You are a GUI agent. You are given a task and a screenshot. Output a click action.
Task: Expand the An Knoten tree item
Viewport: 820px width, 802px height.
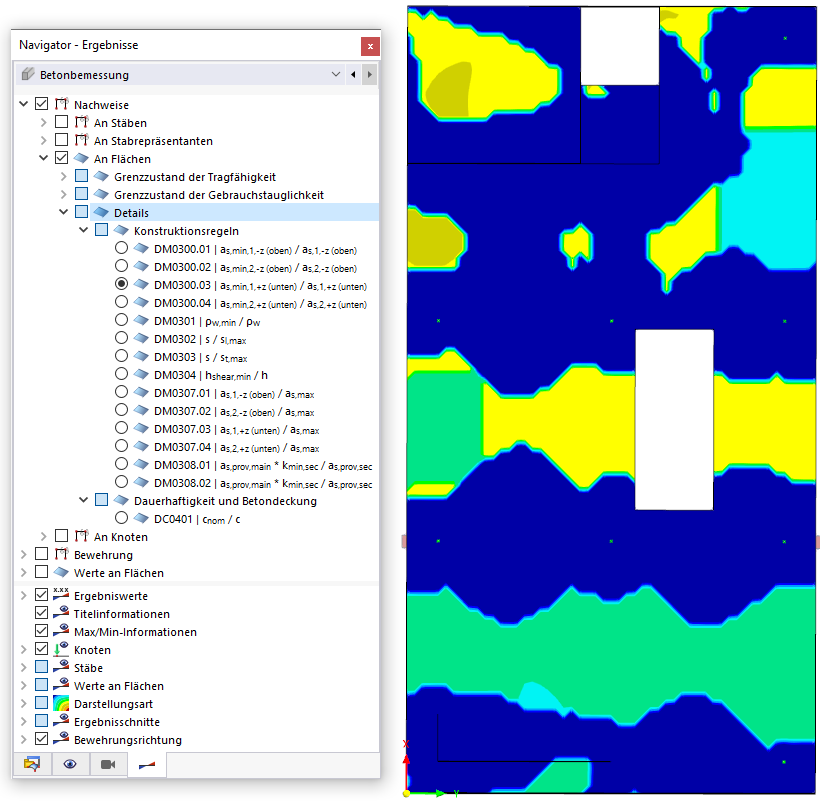(x=44, y=535)
